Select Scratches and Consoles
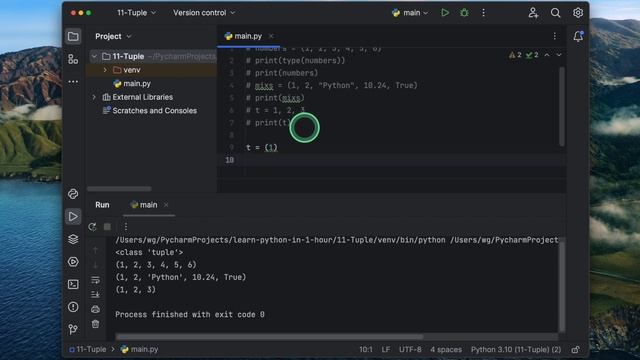This screenshot has width=640, height=360. pos(154,111)
